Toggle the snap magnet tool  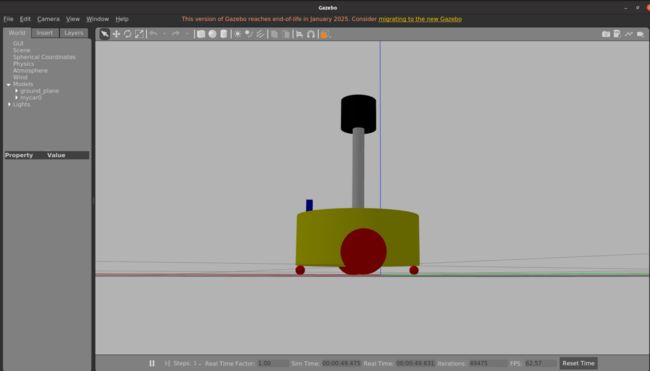(311, 34)
